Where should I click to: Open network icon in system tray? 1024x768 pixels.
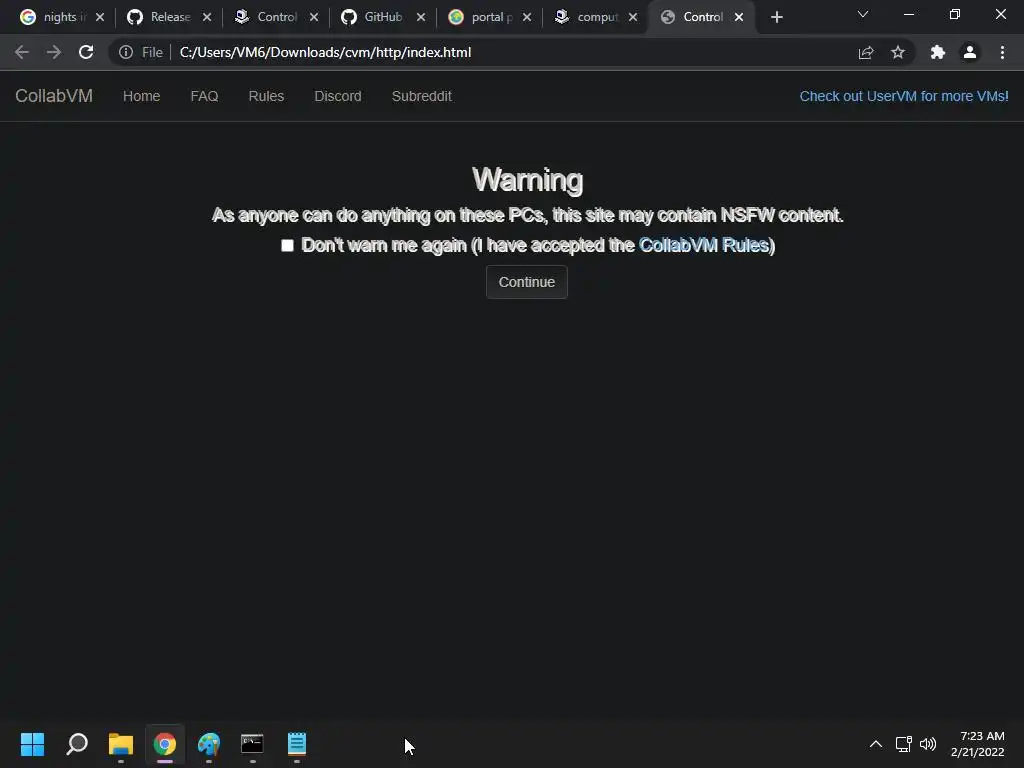pos(903,744)
